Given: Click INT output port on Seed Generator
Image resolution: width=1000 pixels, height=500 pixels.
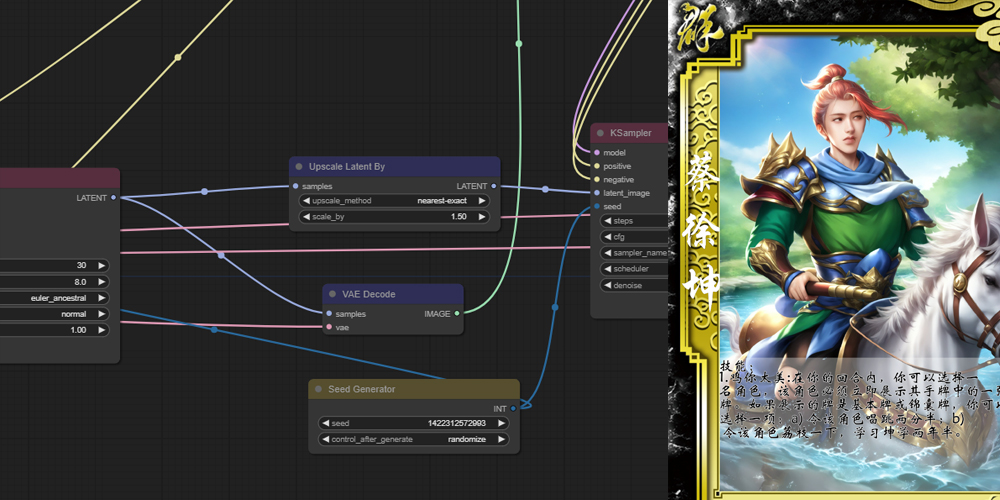Looking at the screenshot, I should click(513, 409).
